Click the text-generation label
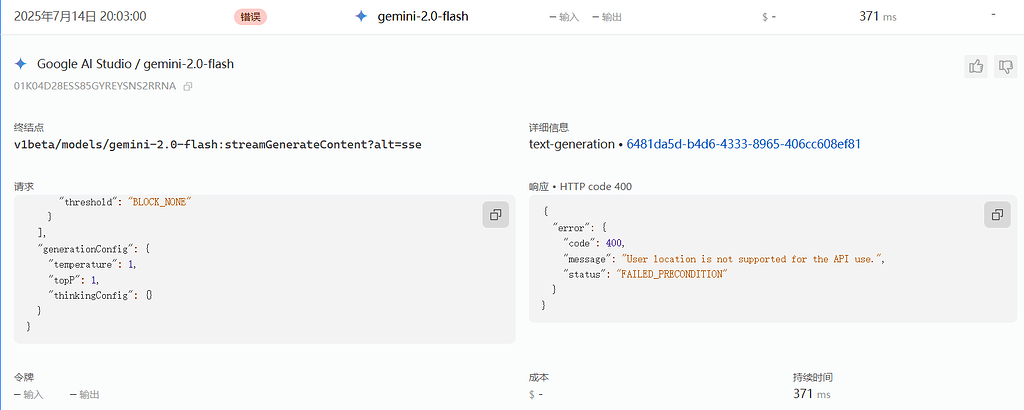The image size is (1024, 410). coord(571,144)
